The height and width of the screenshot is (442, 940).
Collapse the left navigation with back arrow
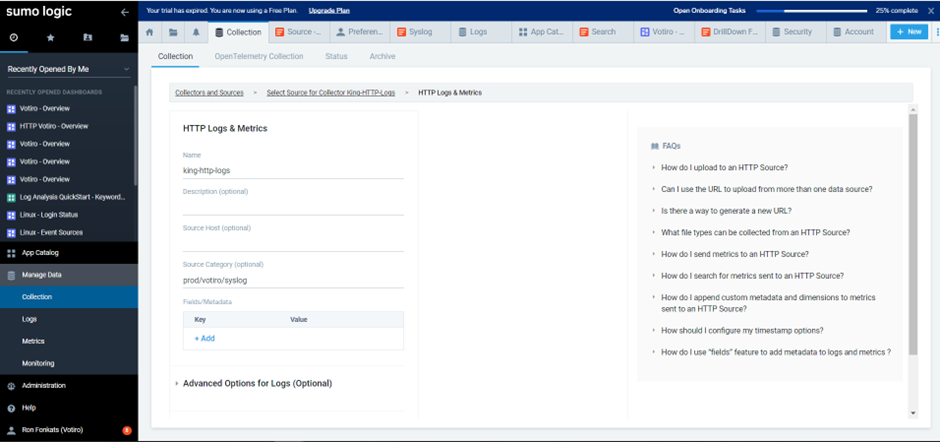point(124,11)
